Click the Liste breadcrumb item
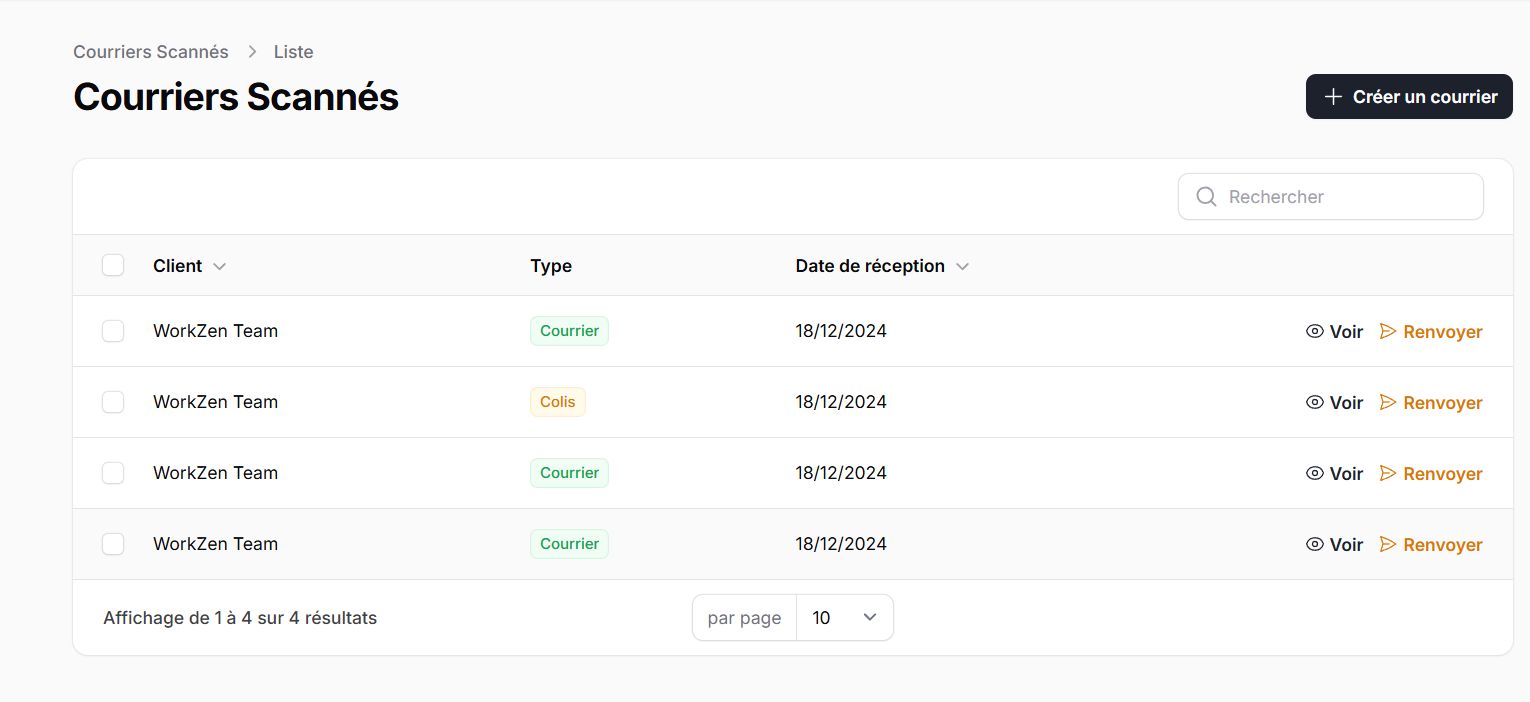This screenshot has width=1530, height=702. [x=293, y=52]
